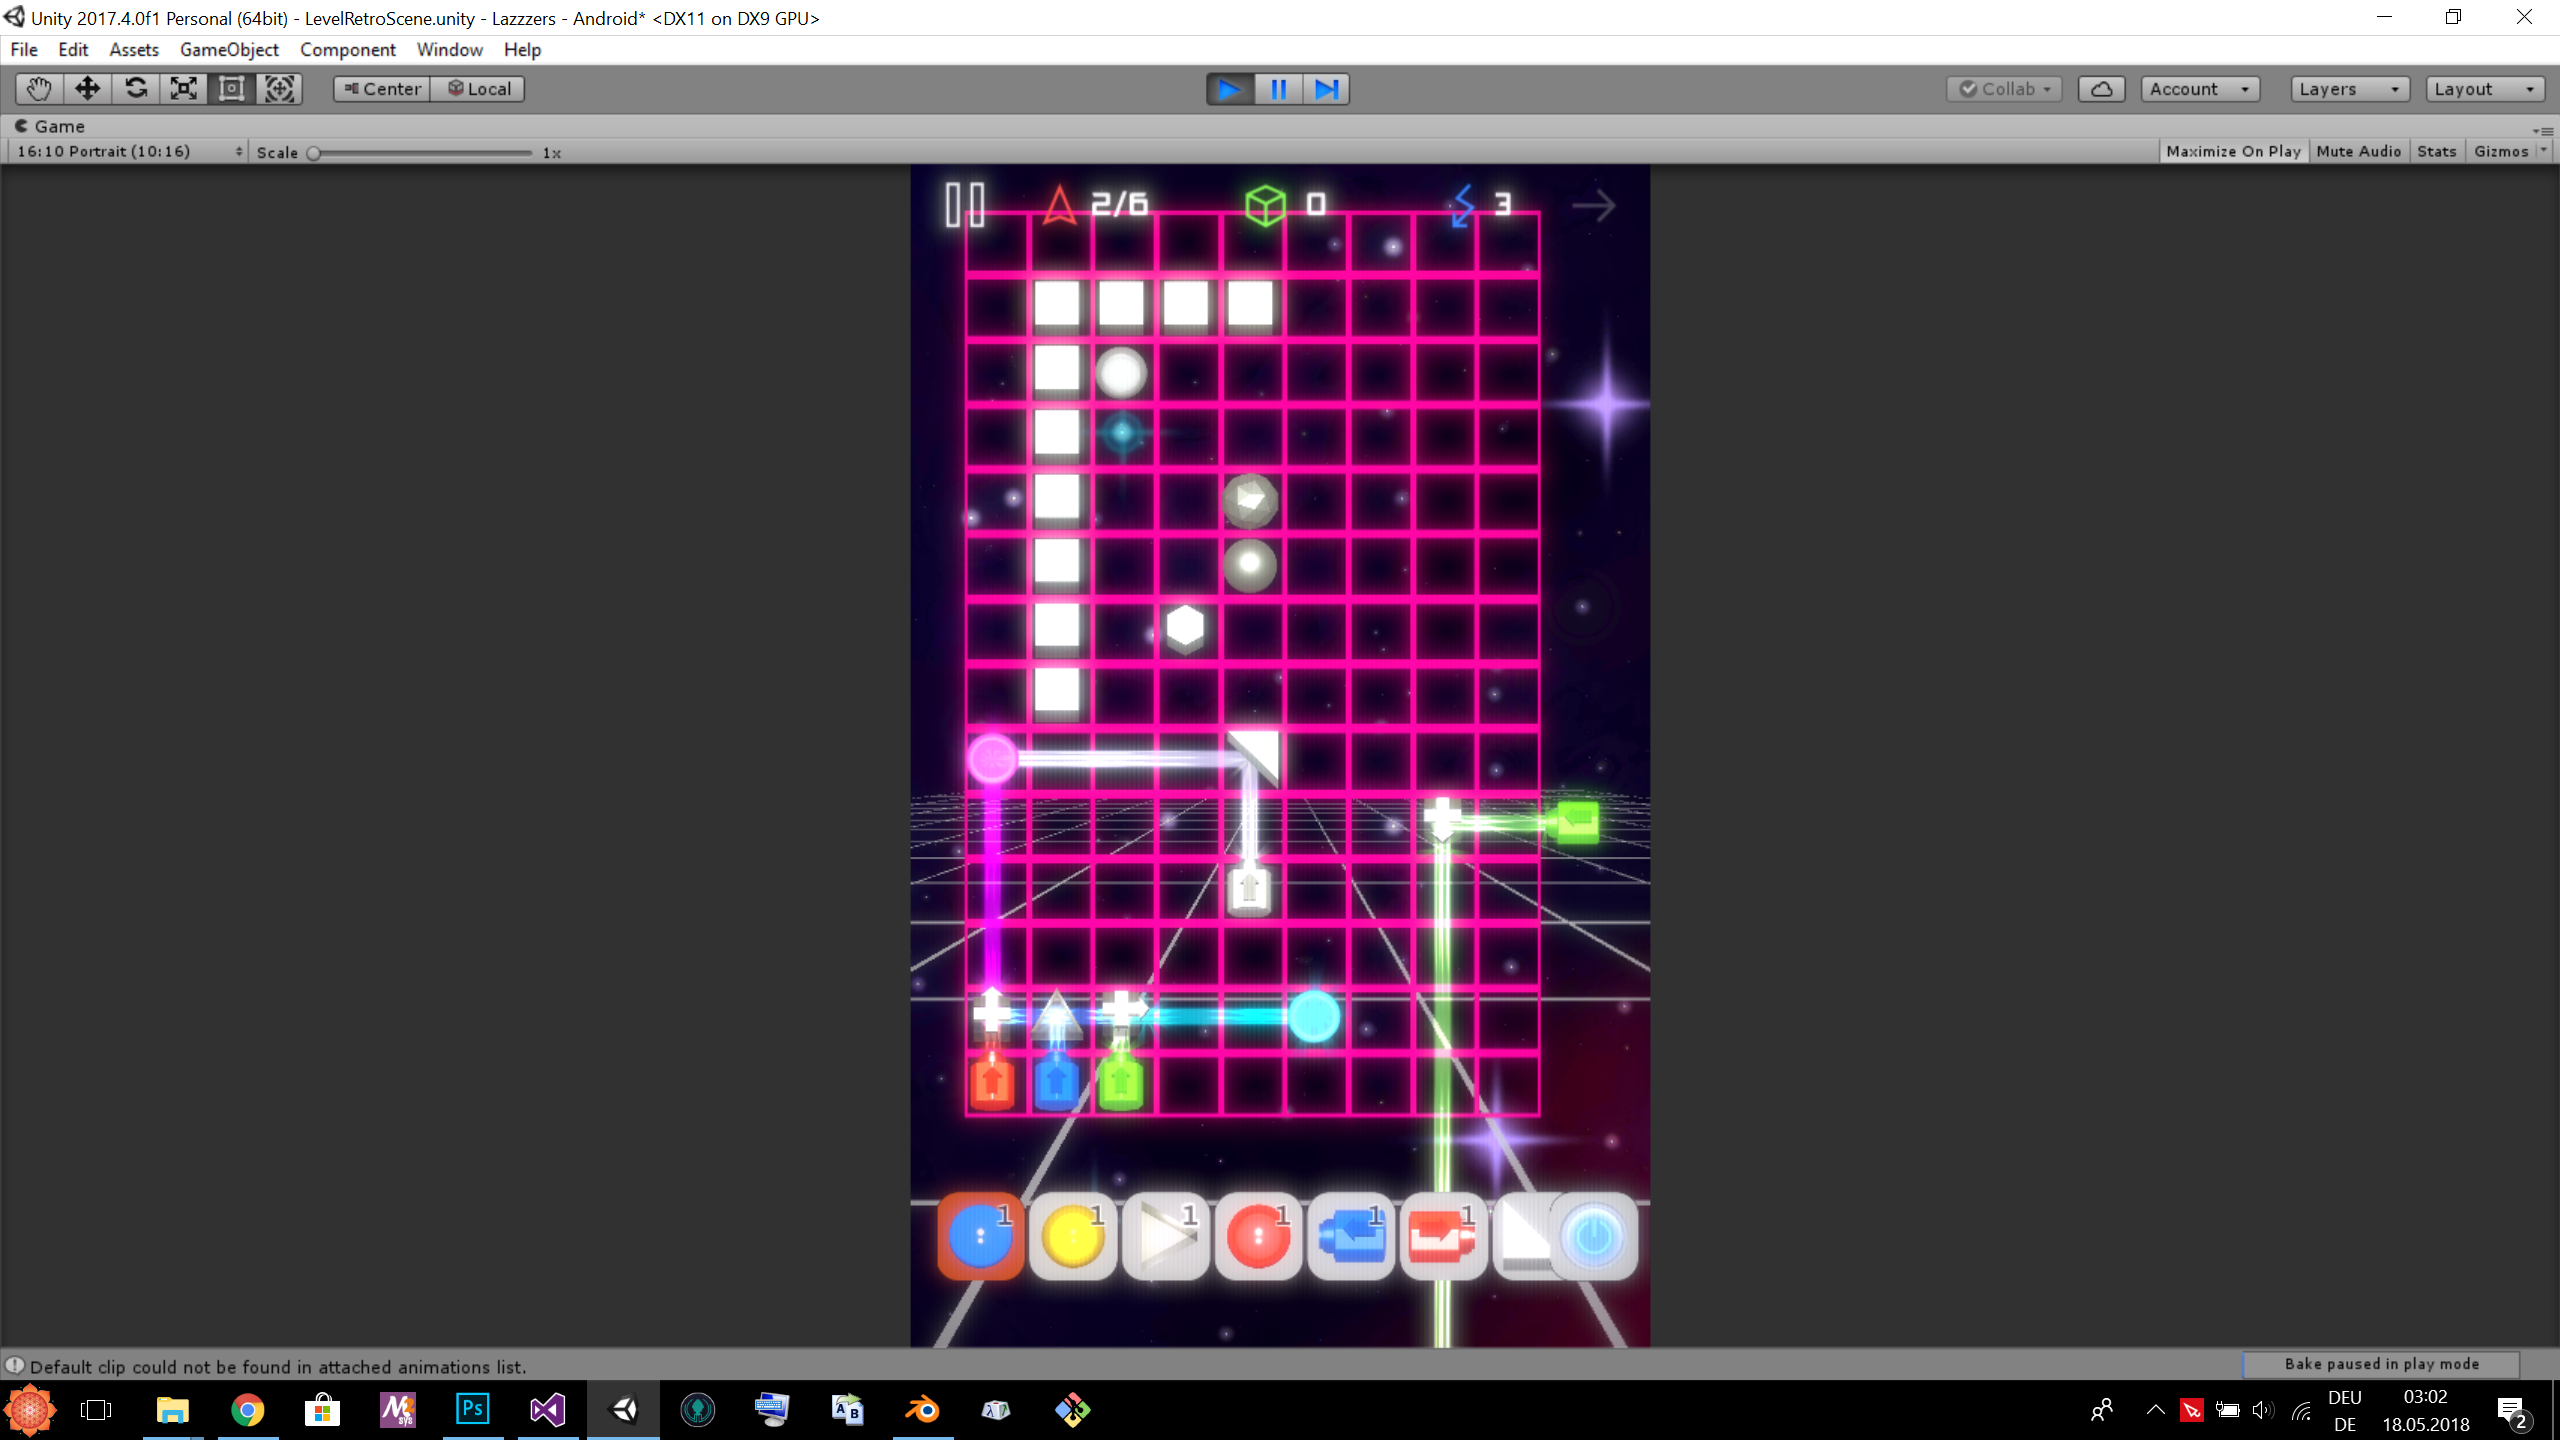
Task: Open the GameObject menu
Action: (x=229, y=49)
